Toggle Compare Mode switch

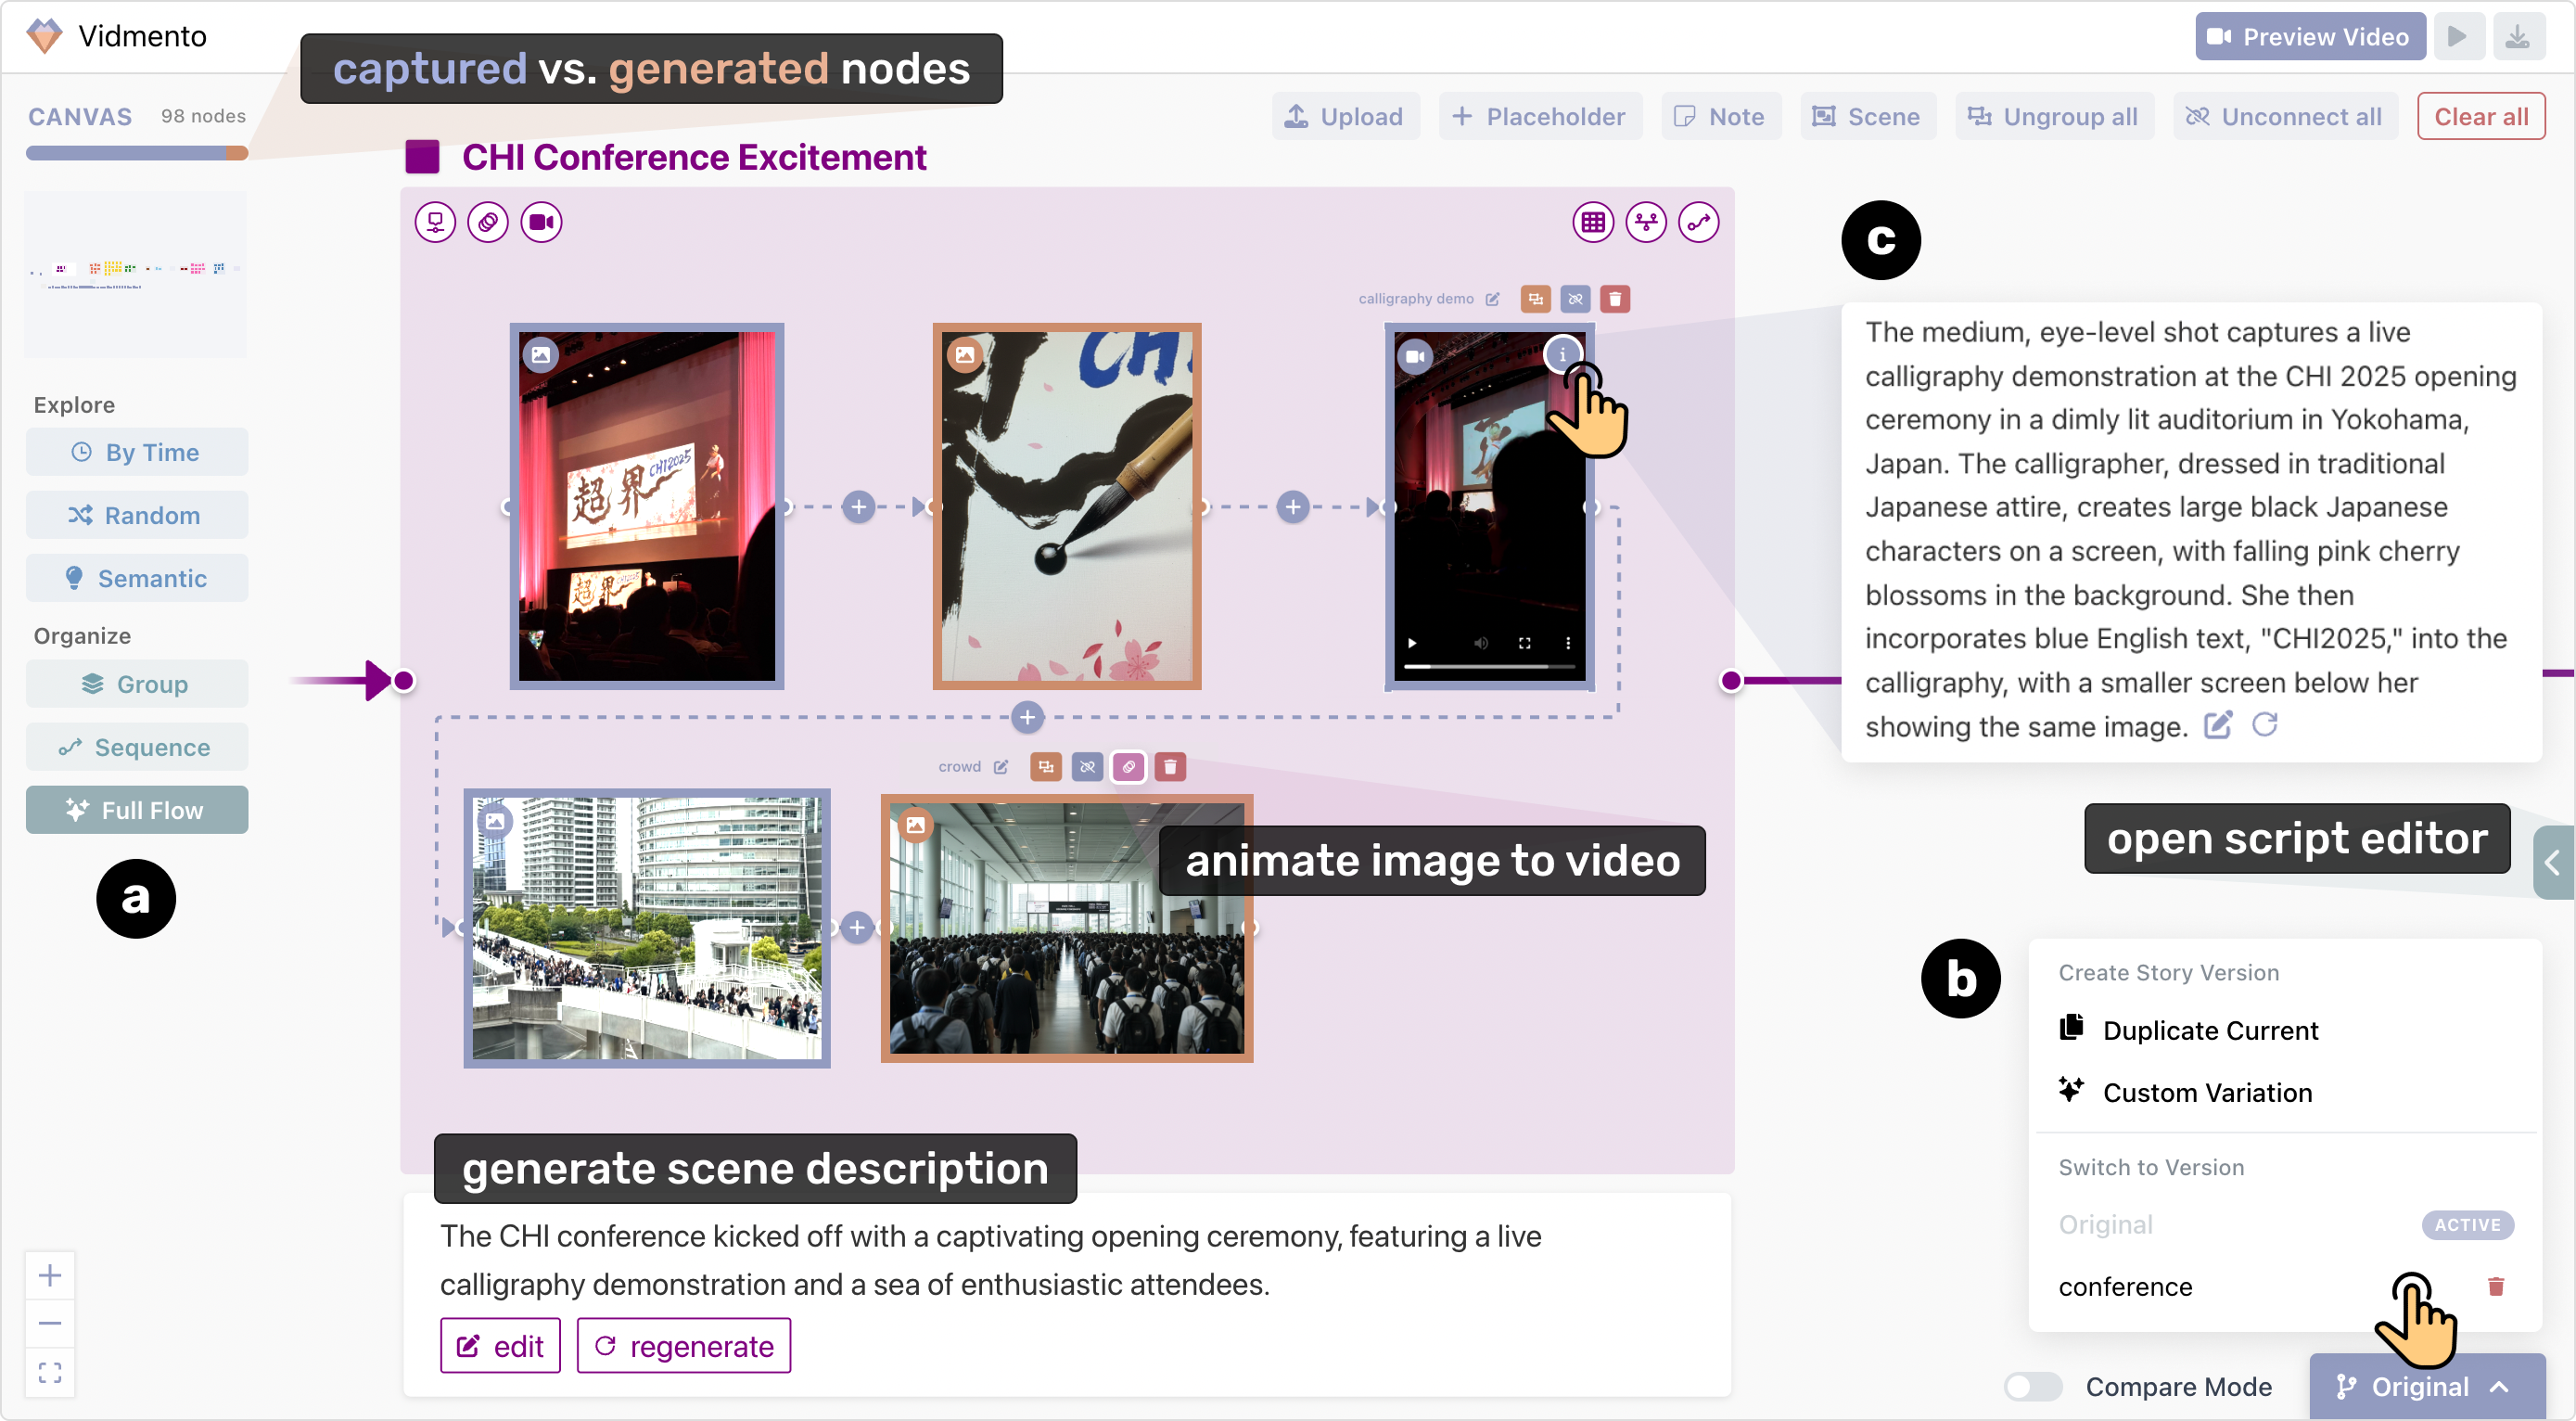point(2033,1387)
